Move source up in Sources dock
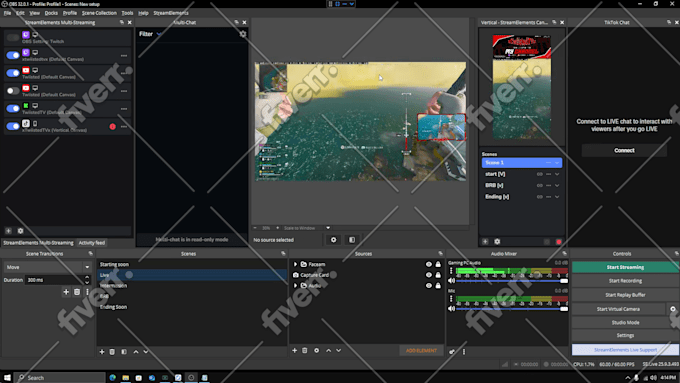Screen dimensions: 680x383 pyautogui.click(x=328, y=350)
